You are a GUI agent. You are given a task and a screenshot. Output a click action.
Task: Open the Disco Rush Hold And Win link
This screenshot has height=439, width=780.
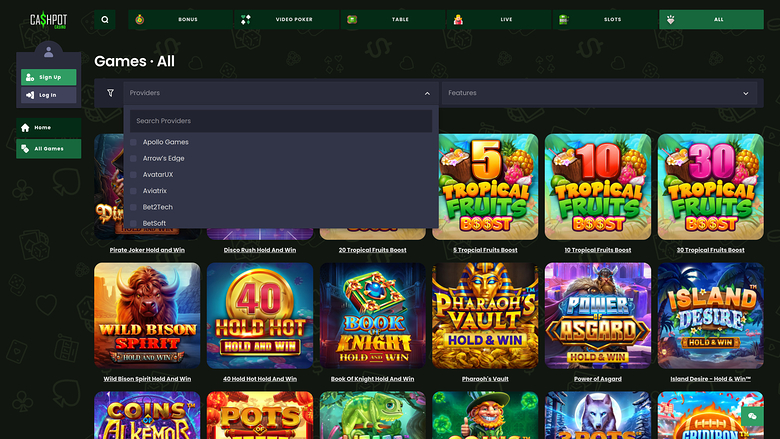pos(260,250)
